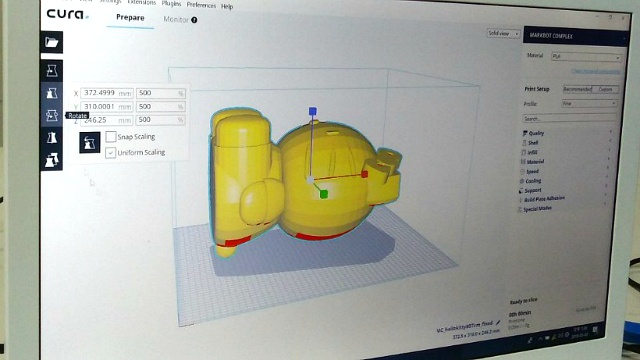
Task: Select the Scale tool in the toolbar
Action: [52, 93]
